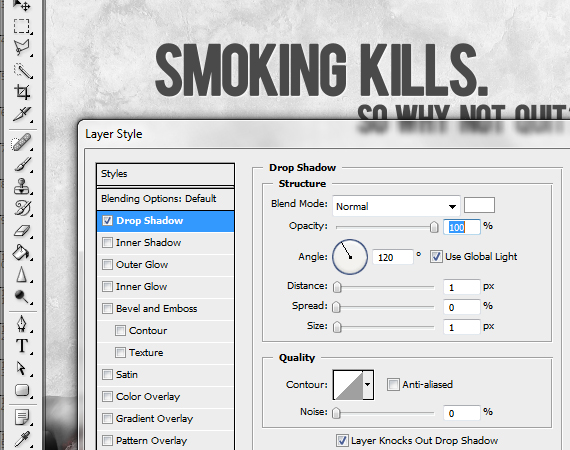
Task: Select the Eraser tool
Action: click(x=22, y=230)
